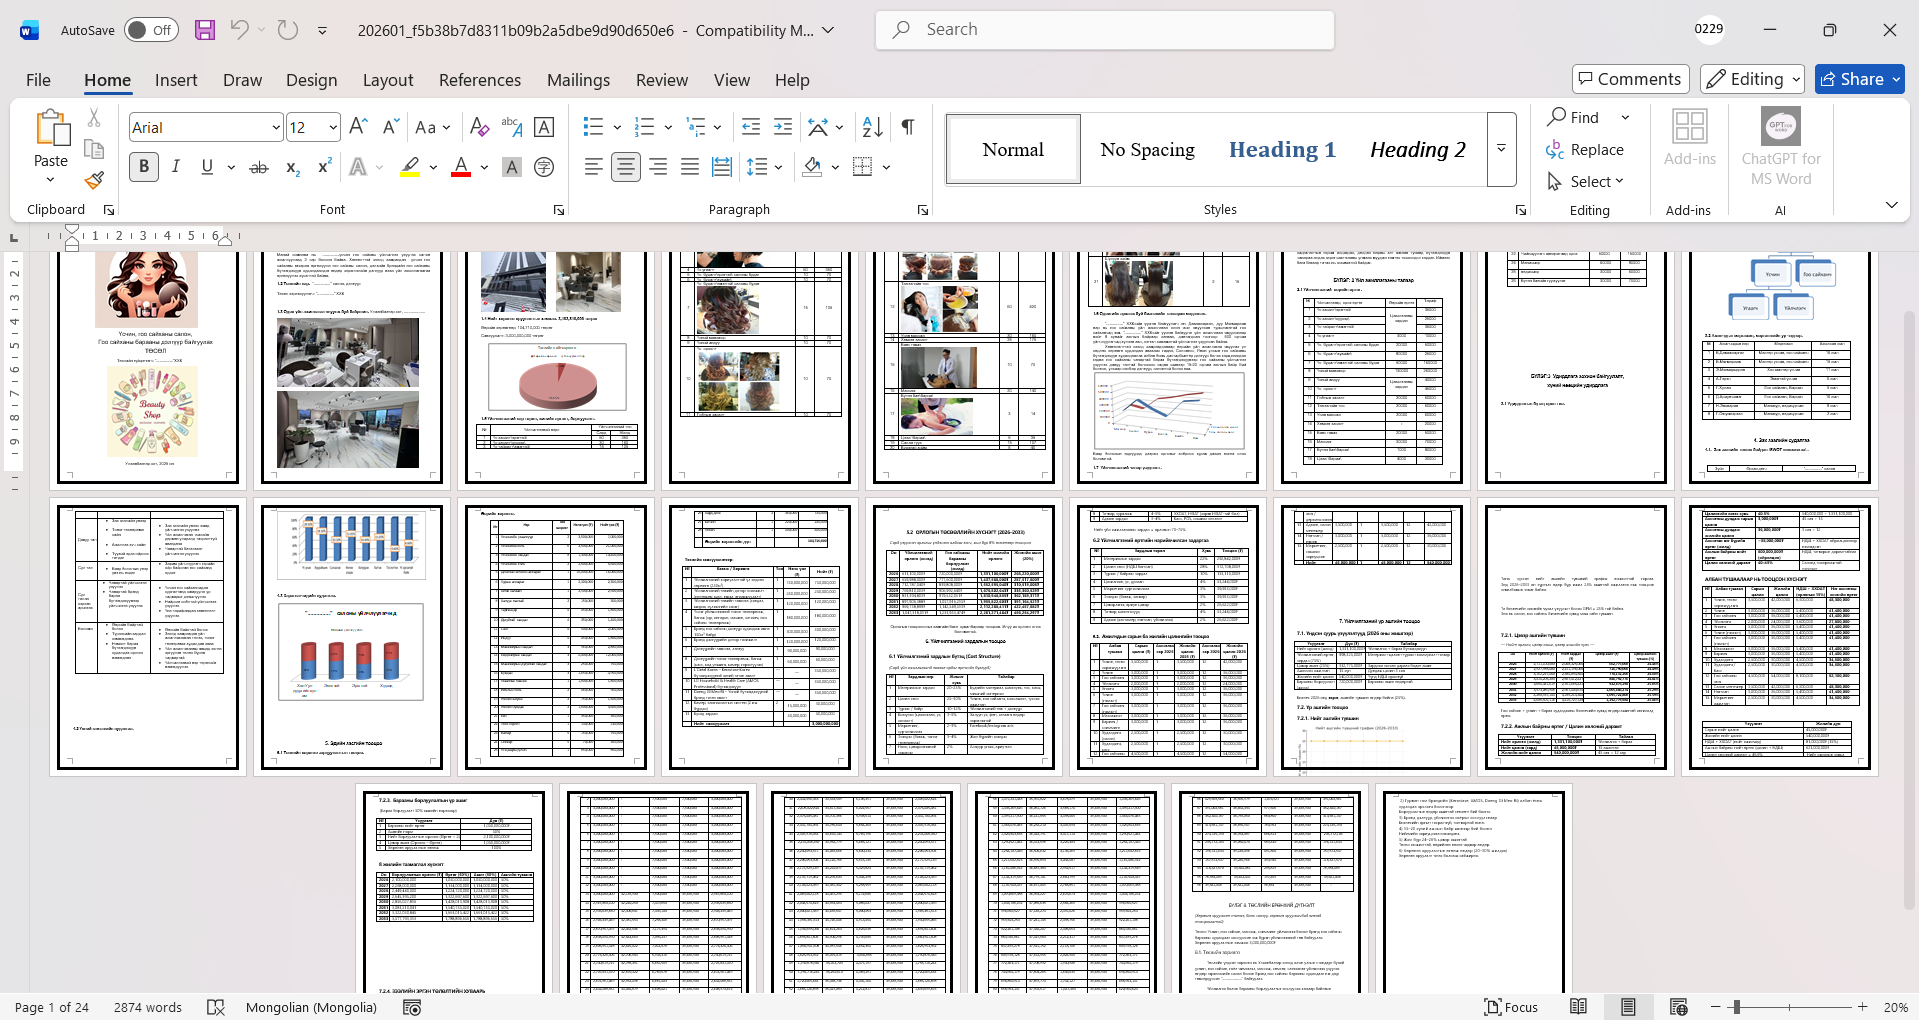Open the Editing mode dropdown
The image size is (1919, 1020).
point(1753,79)
